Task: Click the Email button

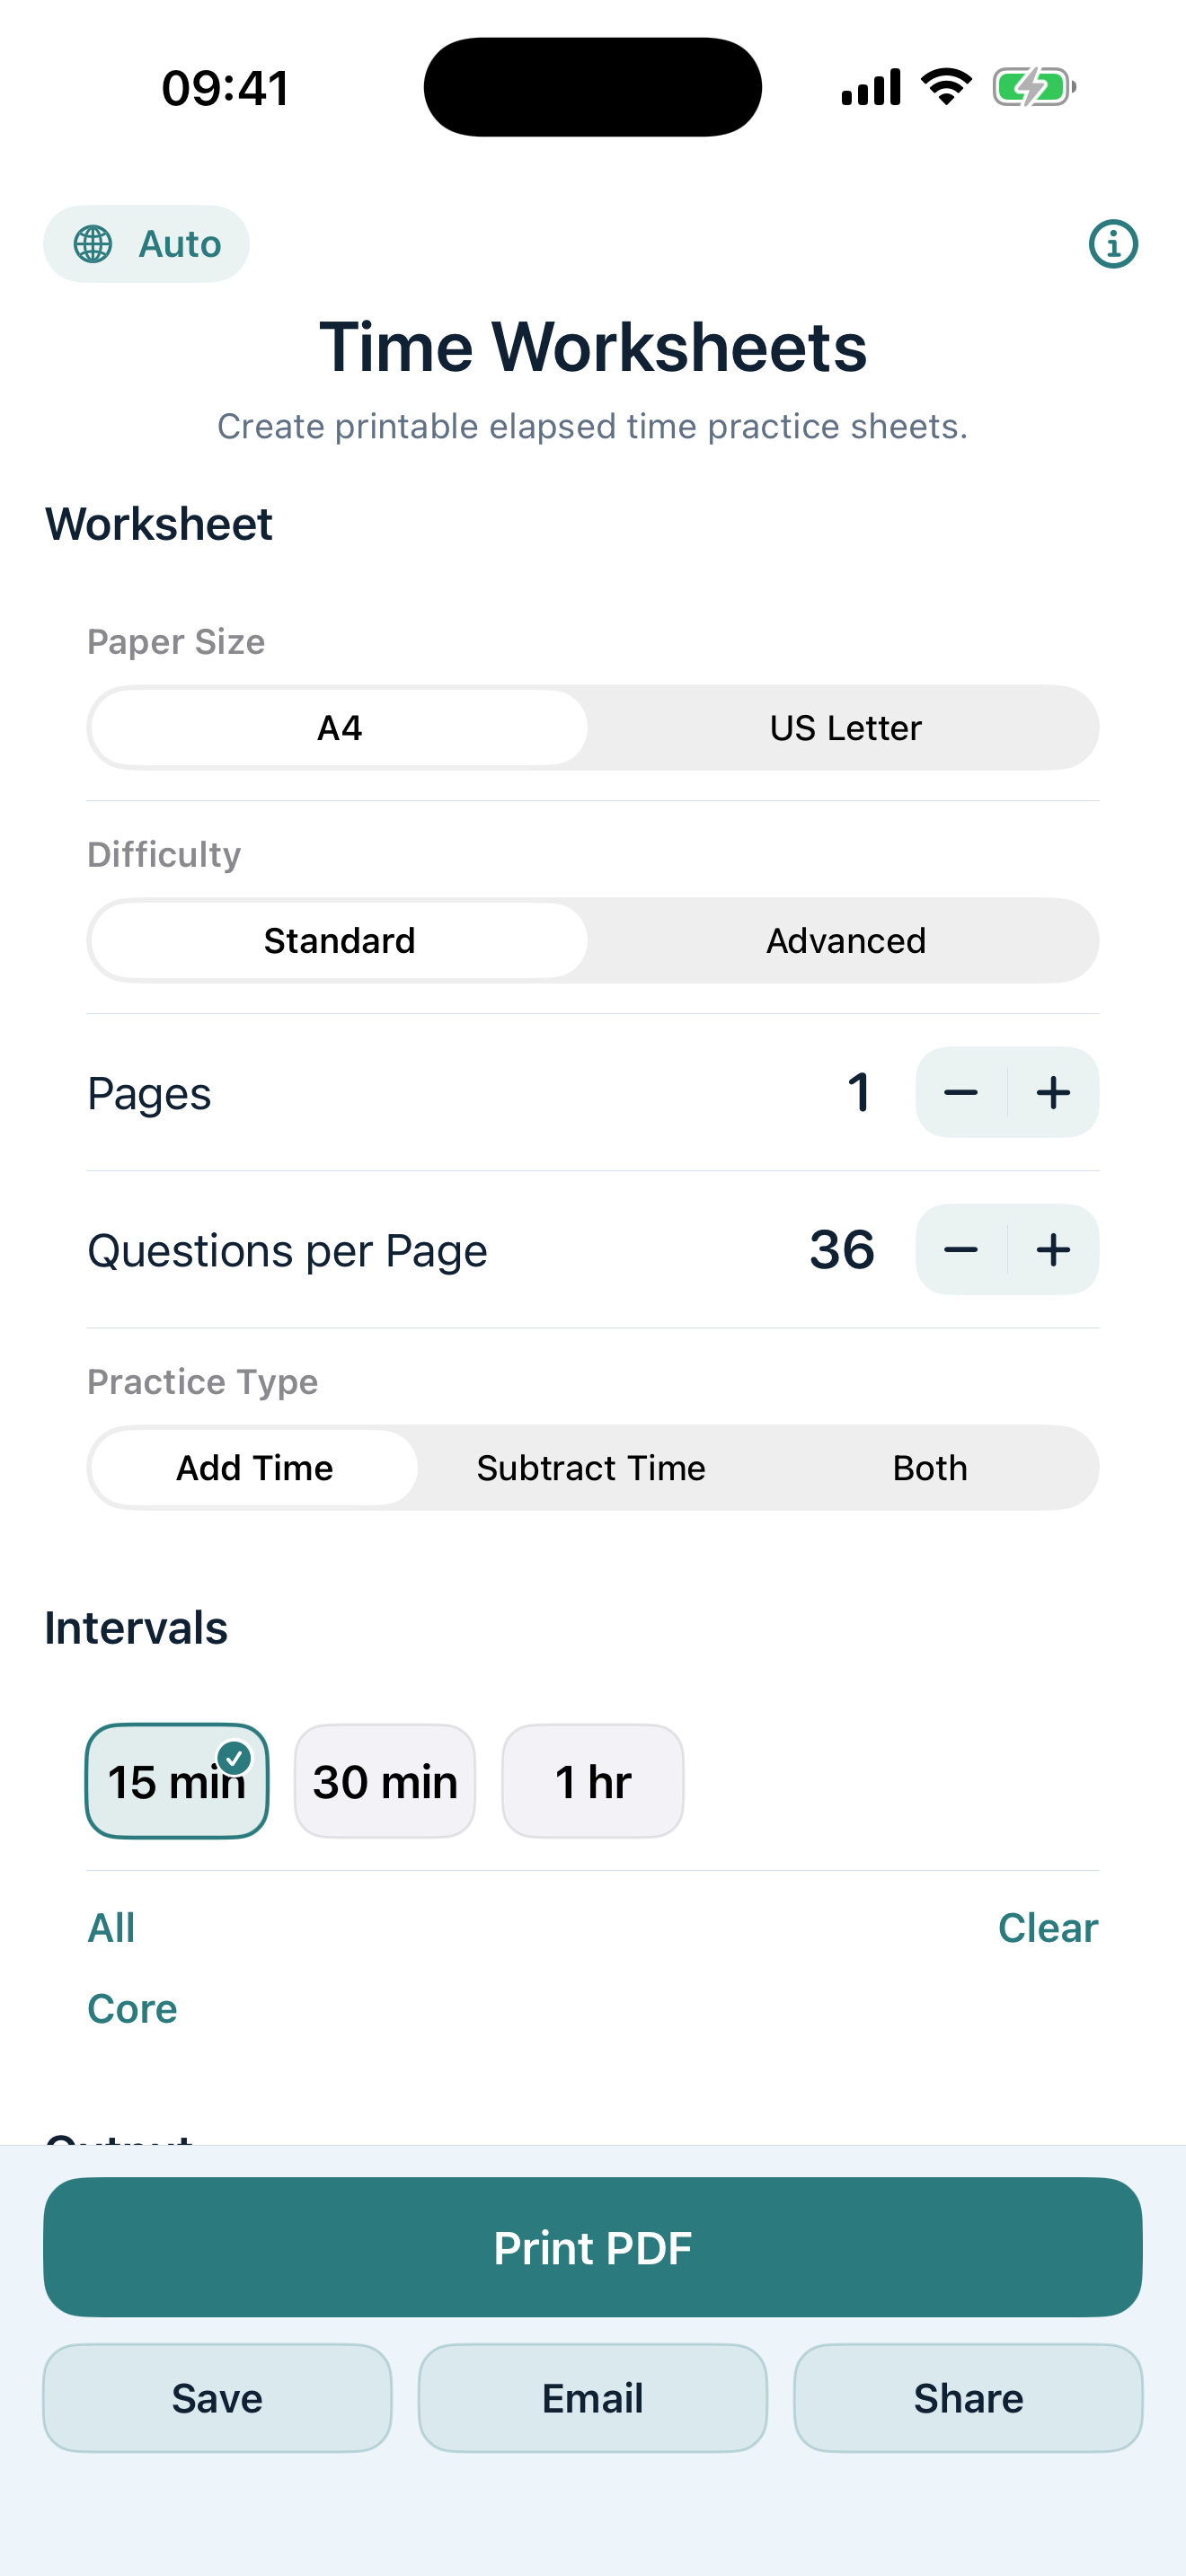Action: coord(593,2398)
